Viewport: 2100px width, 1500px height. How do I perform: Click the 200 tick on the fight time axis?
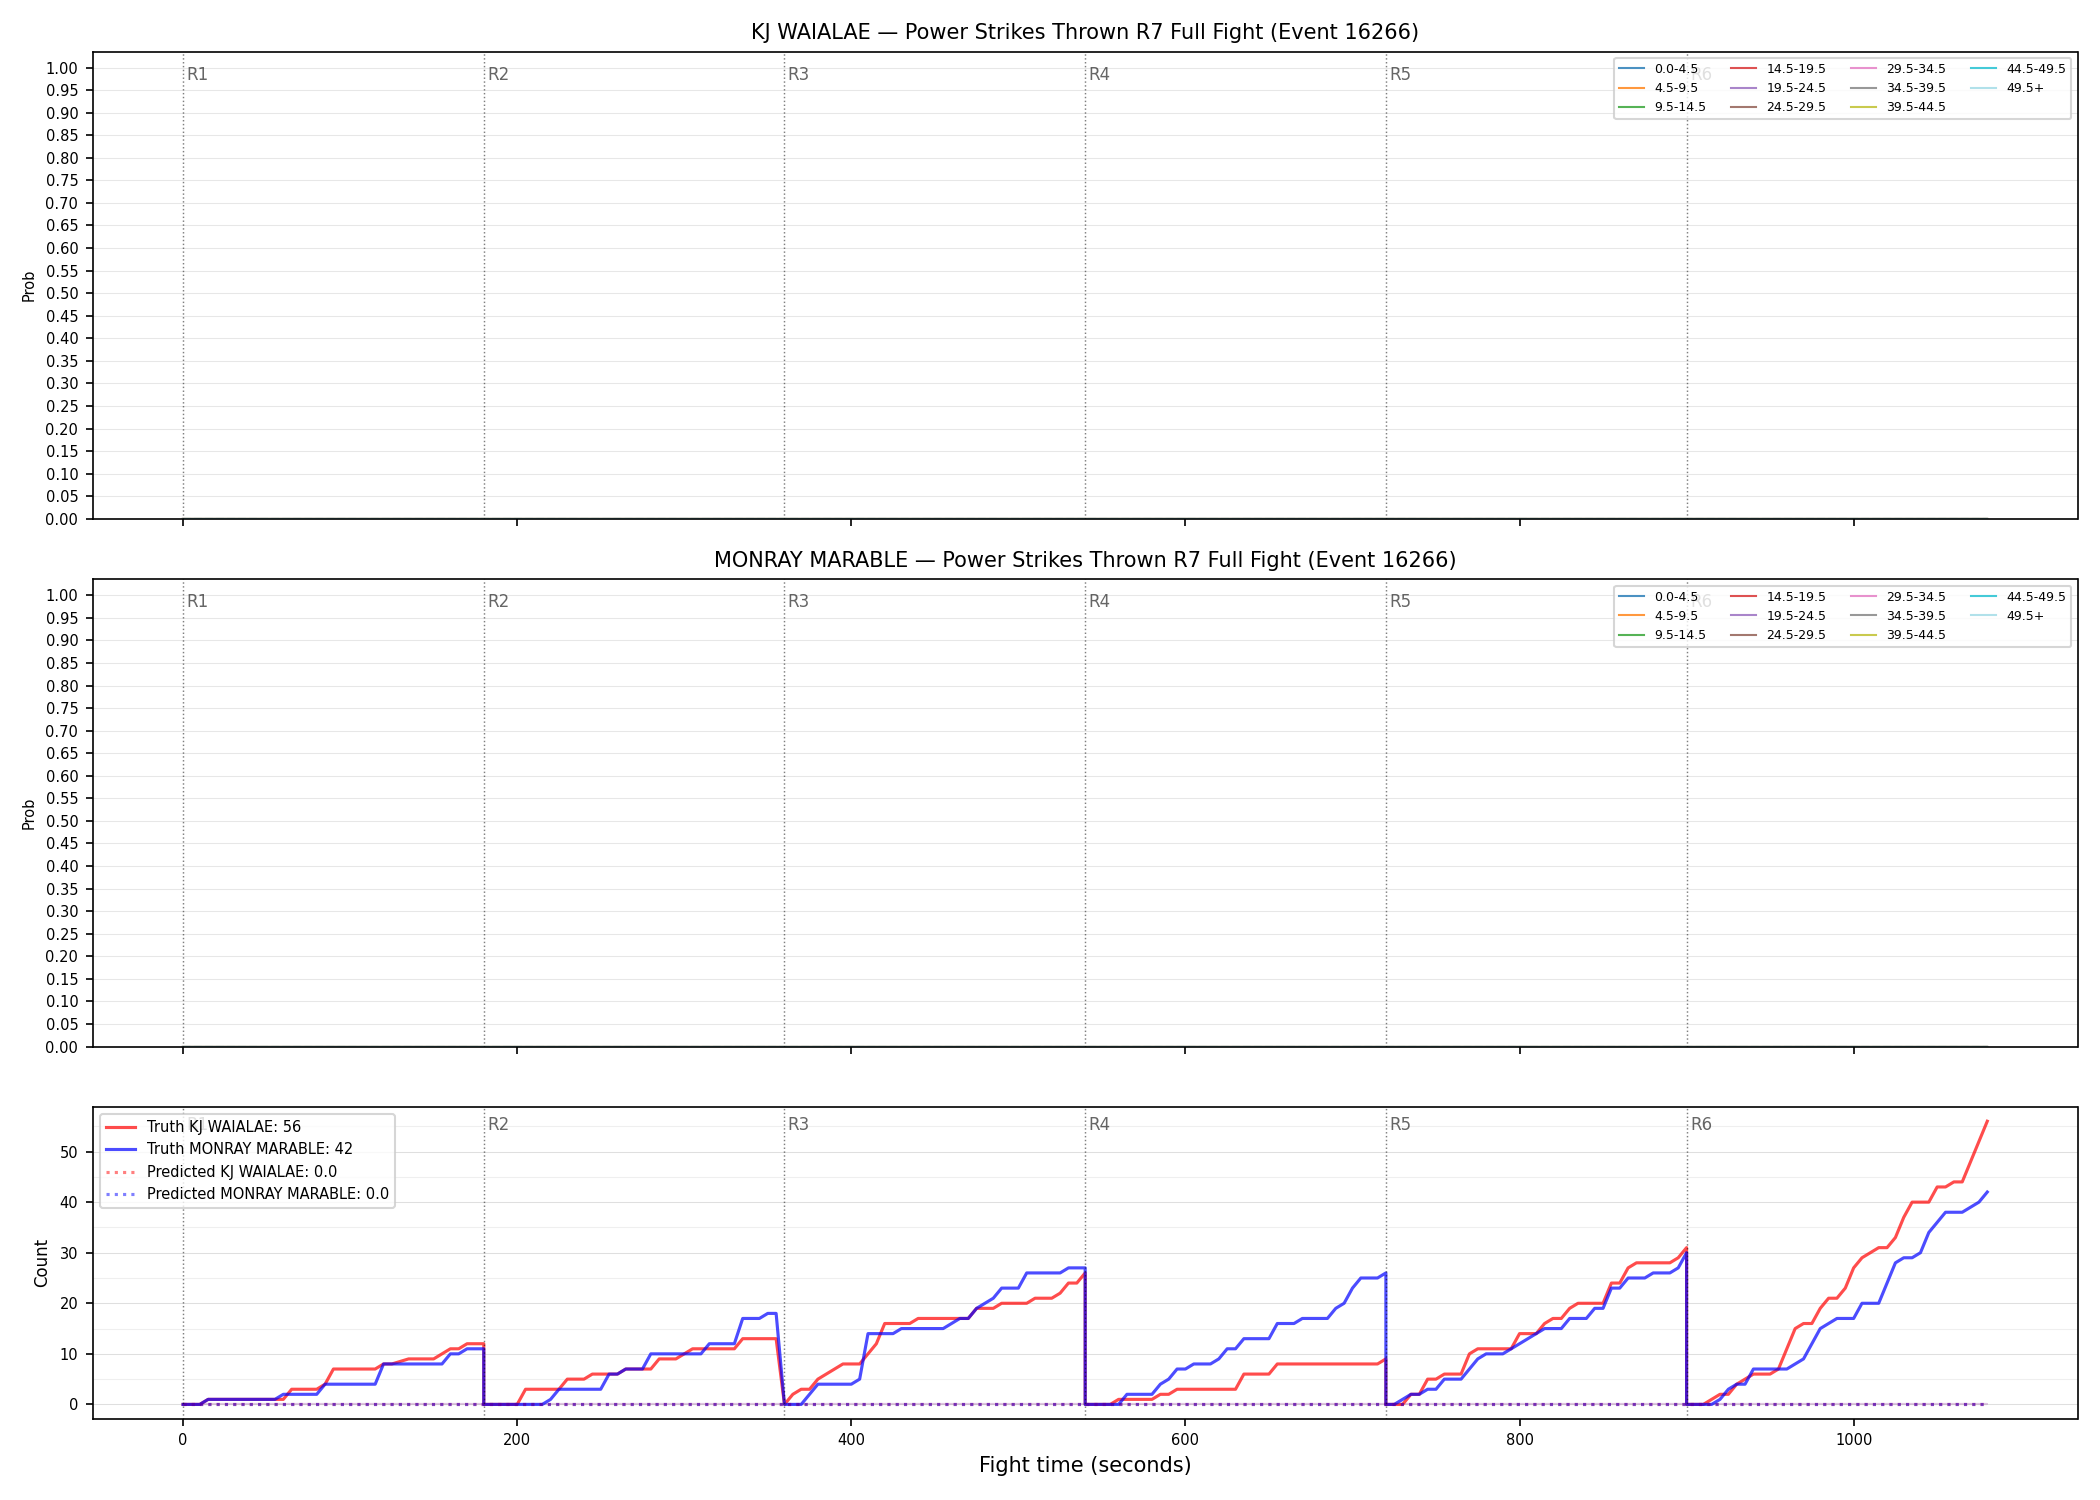click(x=516, y=1439)
